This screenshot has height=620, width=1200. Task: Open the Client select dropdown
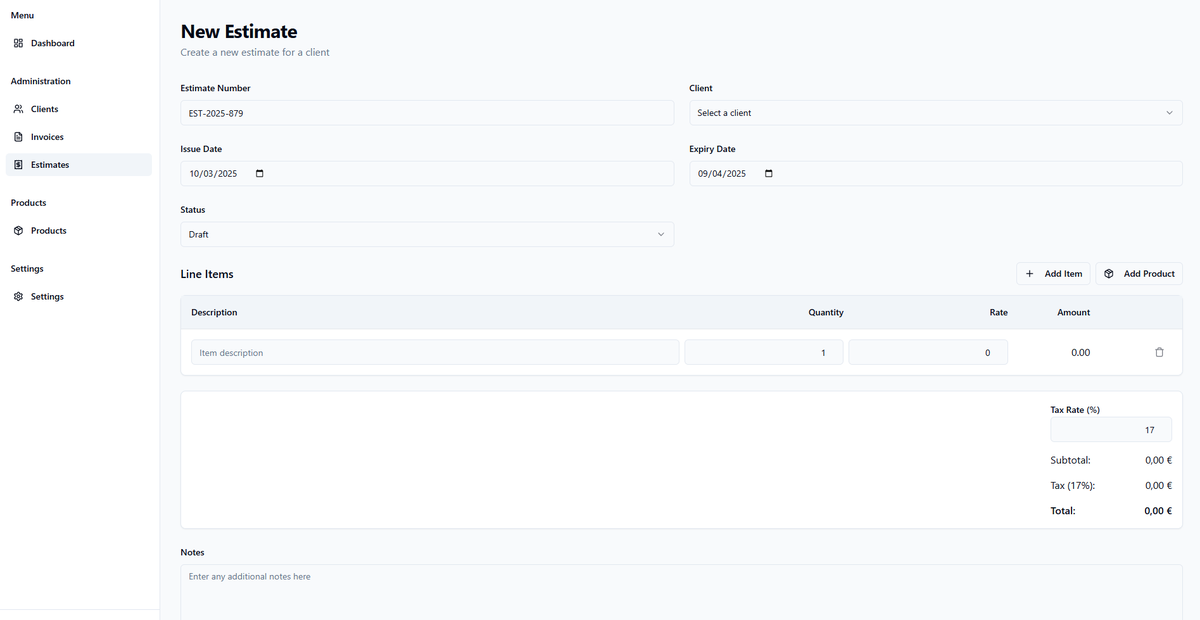935,113
